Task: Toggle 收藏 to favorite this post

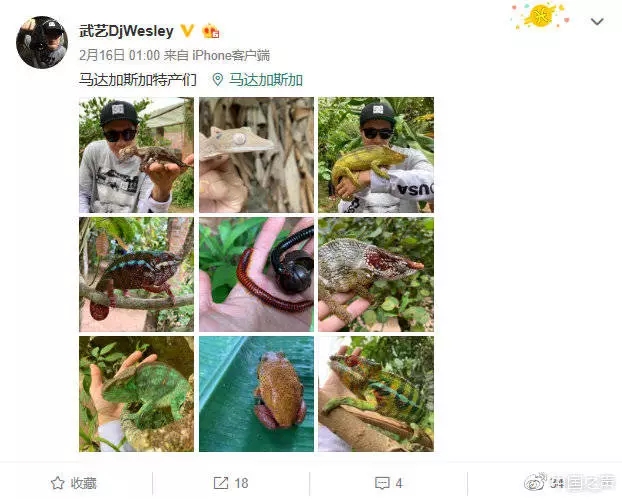Action: [x=74, y=483]
